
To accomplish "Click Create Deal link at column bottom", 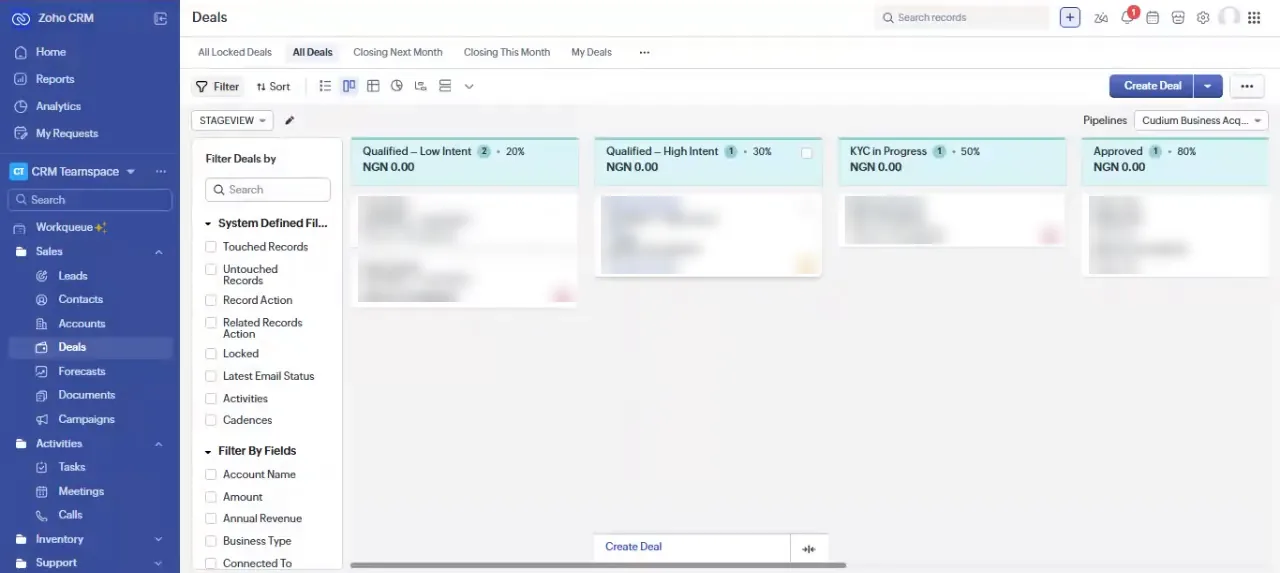I will [633, 547].
